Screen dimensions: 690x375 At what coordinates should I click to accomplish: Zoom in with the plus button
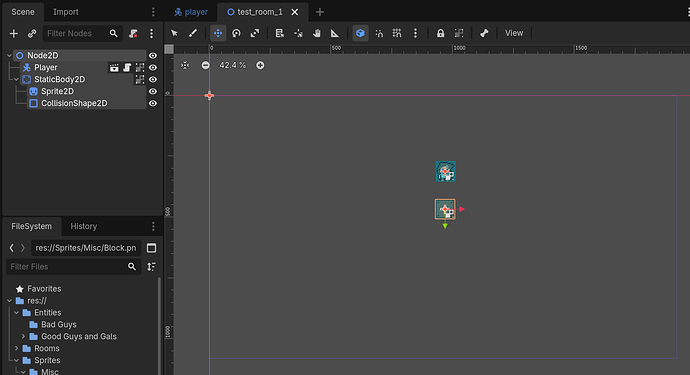260,65
